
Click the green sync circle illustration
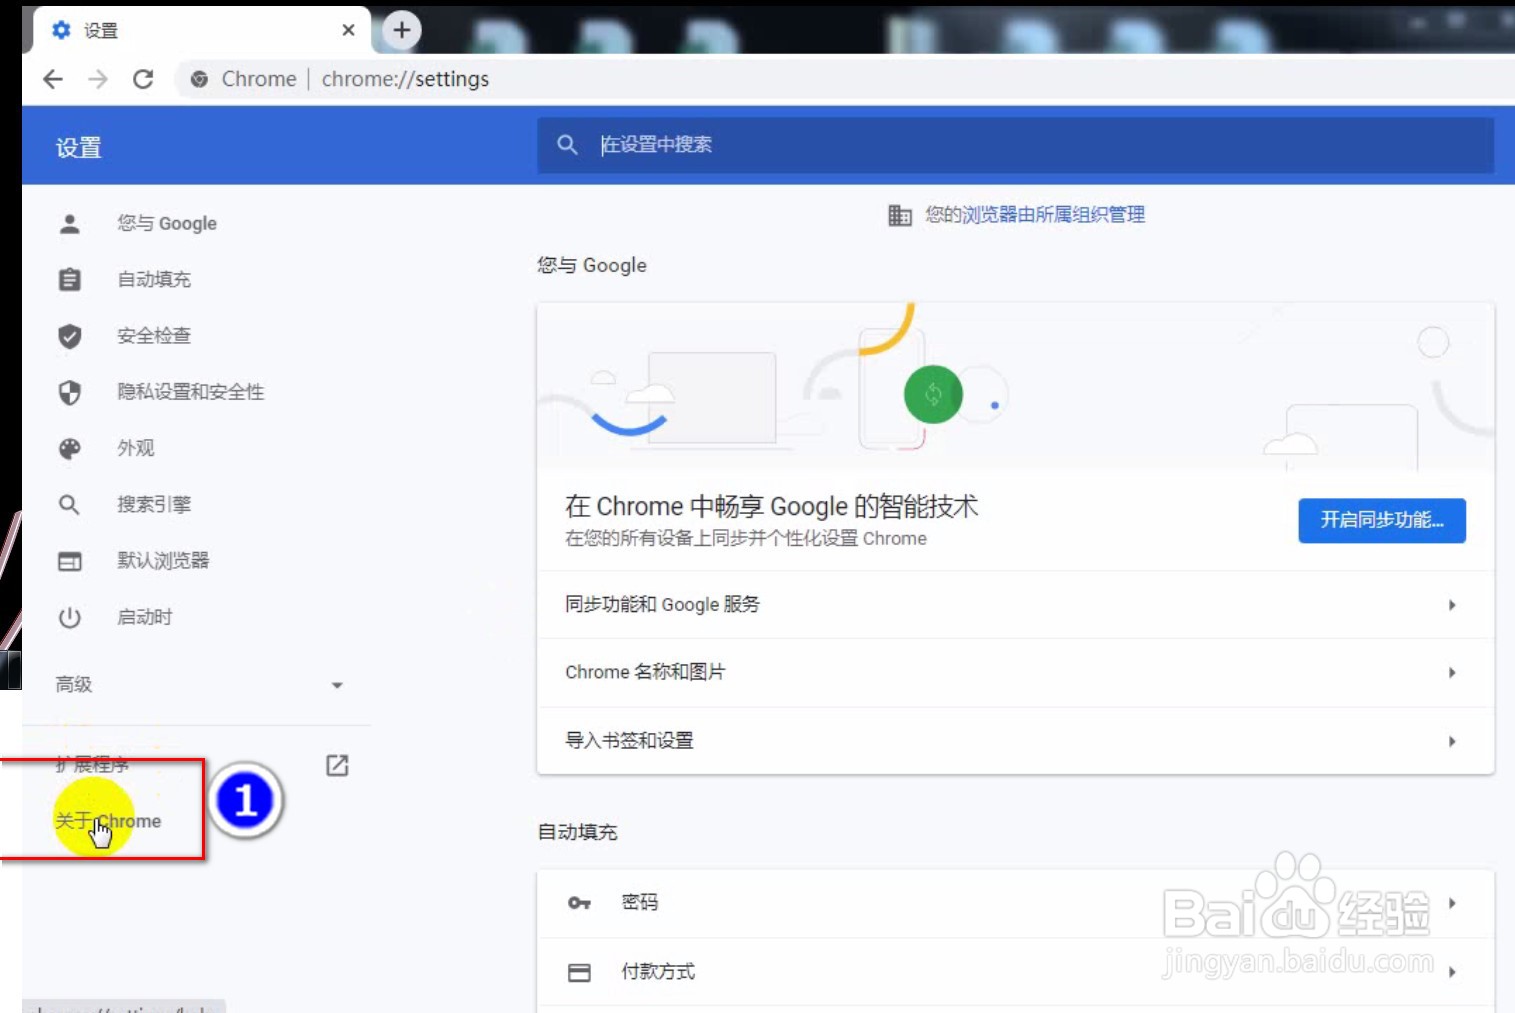[933, 394]
